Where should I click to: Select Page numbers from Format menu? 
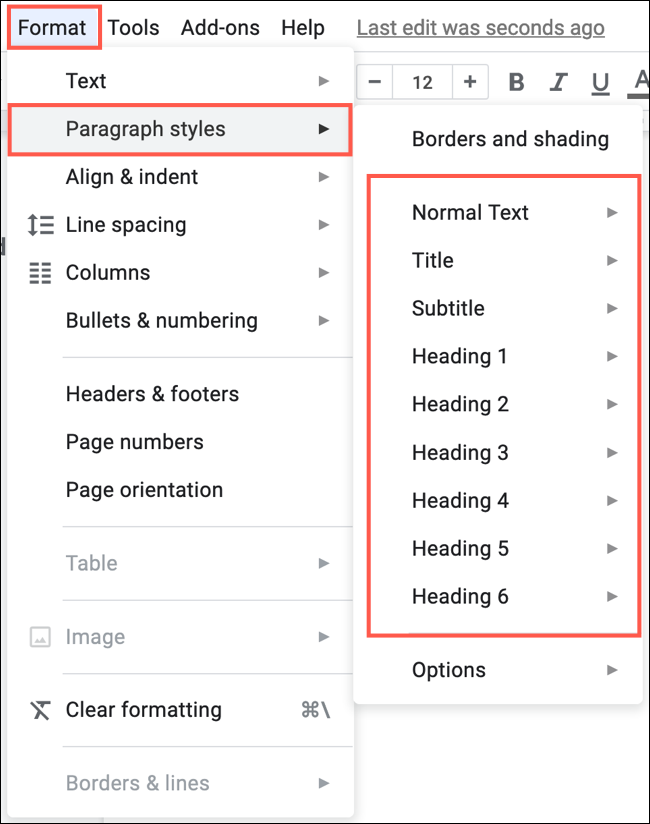[x=135, y=442]
